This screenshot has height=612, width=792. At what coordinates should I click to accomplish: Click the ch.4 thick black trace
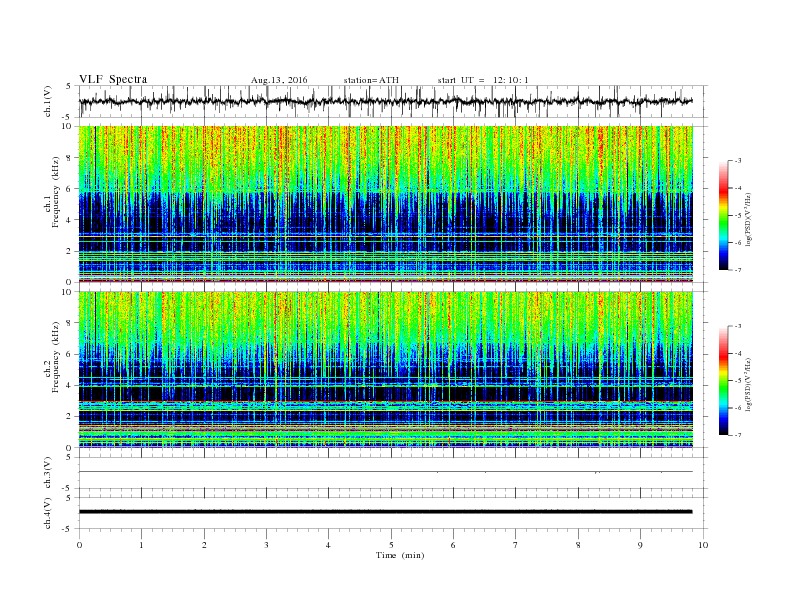point(386,512)
